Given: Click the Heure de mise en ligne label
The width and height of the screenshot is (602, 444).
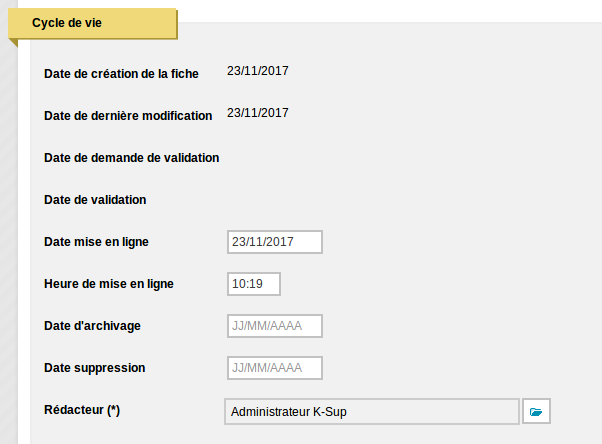Looking at the screenshot, I should click(109, 284).
